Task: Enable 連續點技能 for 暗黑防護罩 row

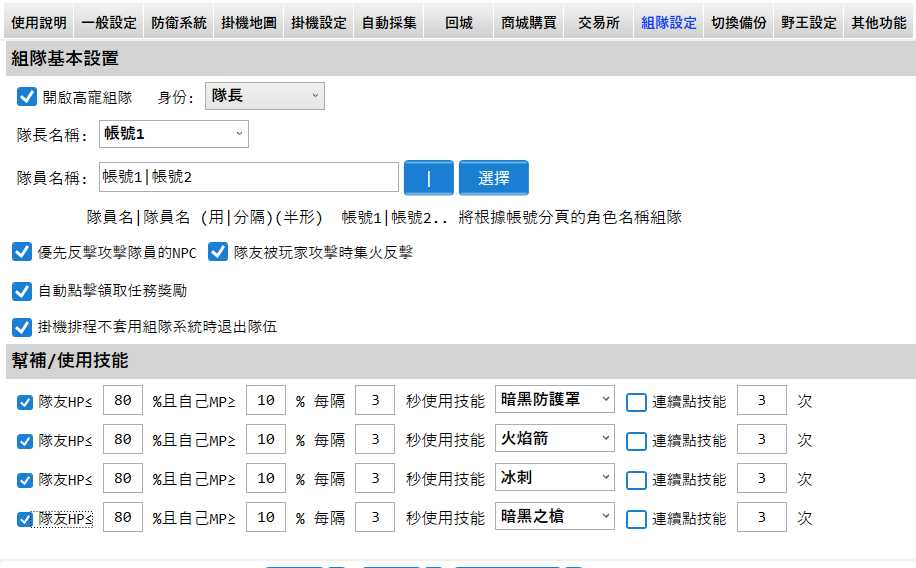Action: coord(636,402)
